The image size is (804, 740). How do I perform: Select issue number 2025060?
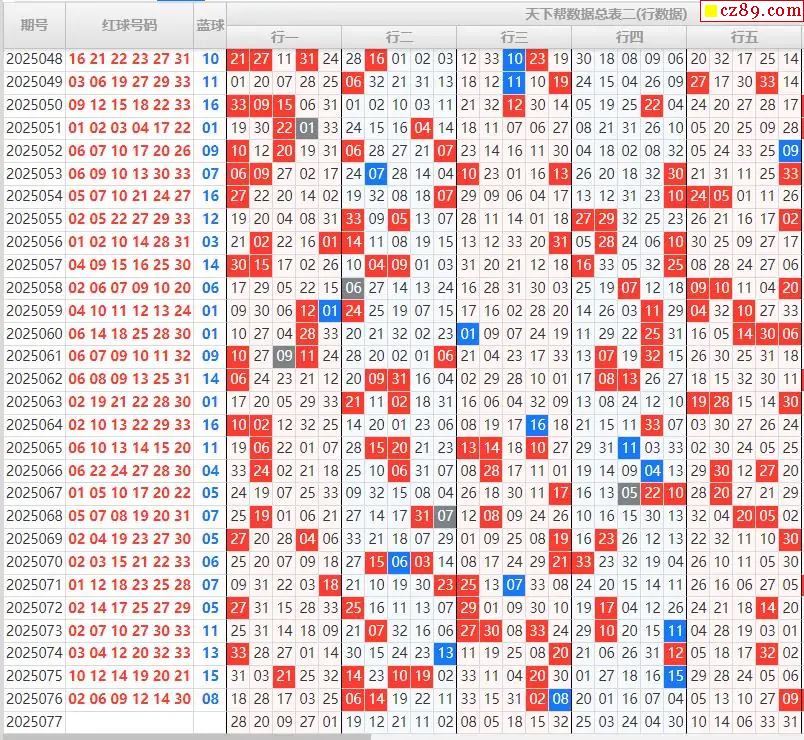34,334
